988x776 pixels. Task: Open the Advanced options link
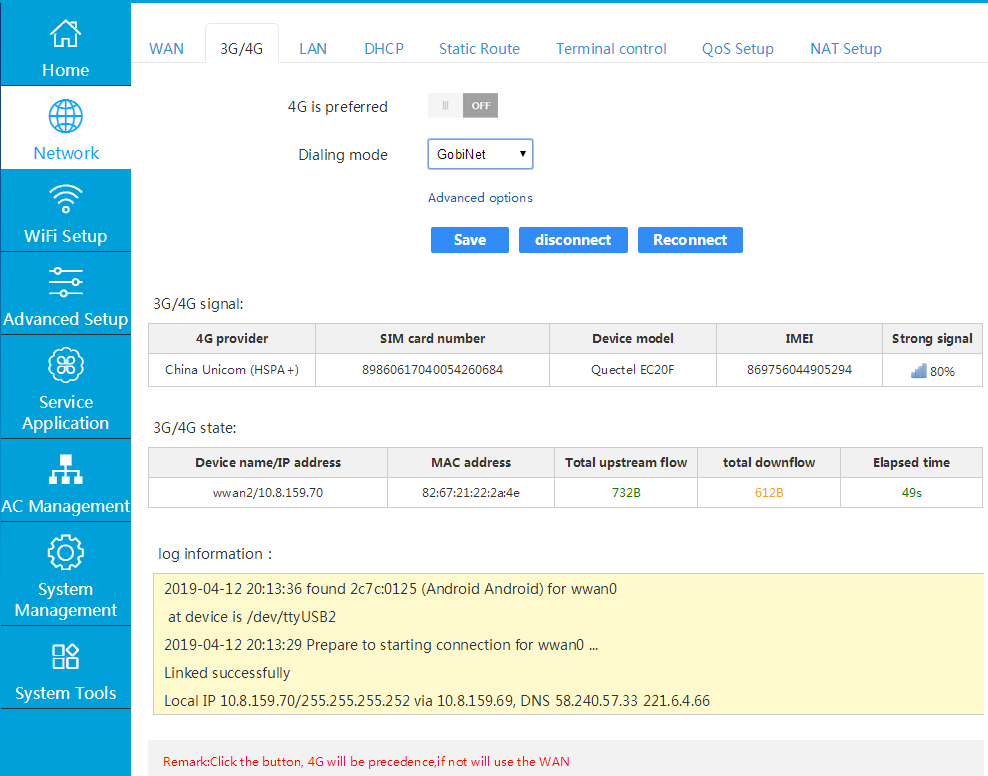pos(480,197)
